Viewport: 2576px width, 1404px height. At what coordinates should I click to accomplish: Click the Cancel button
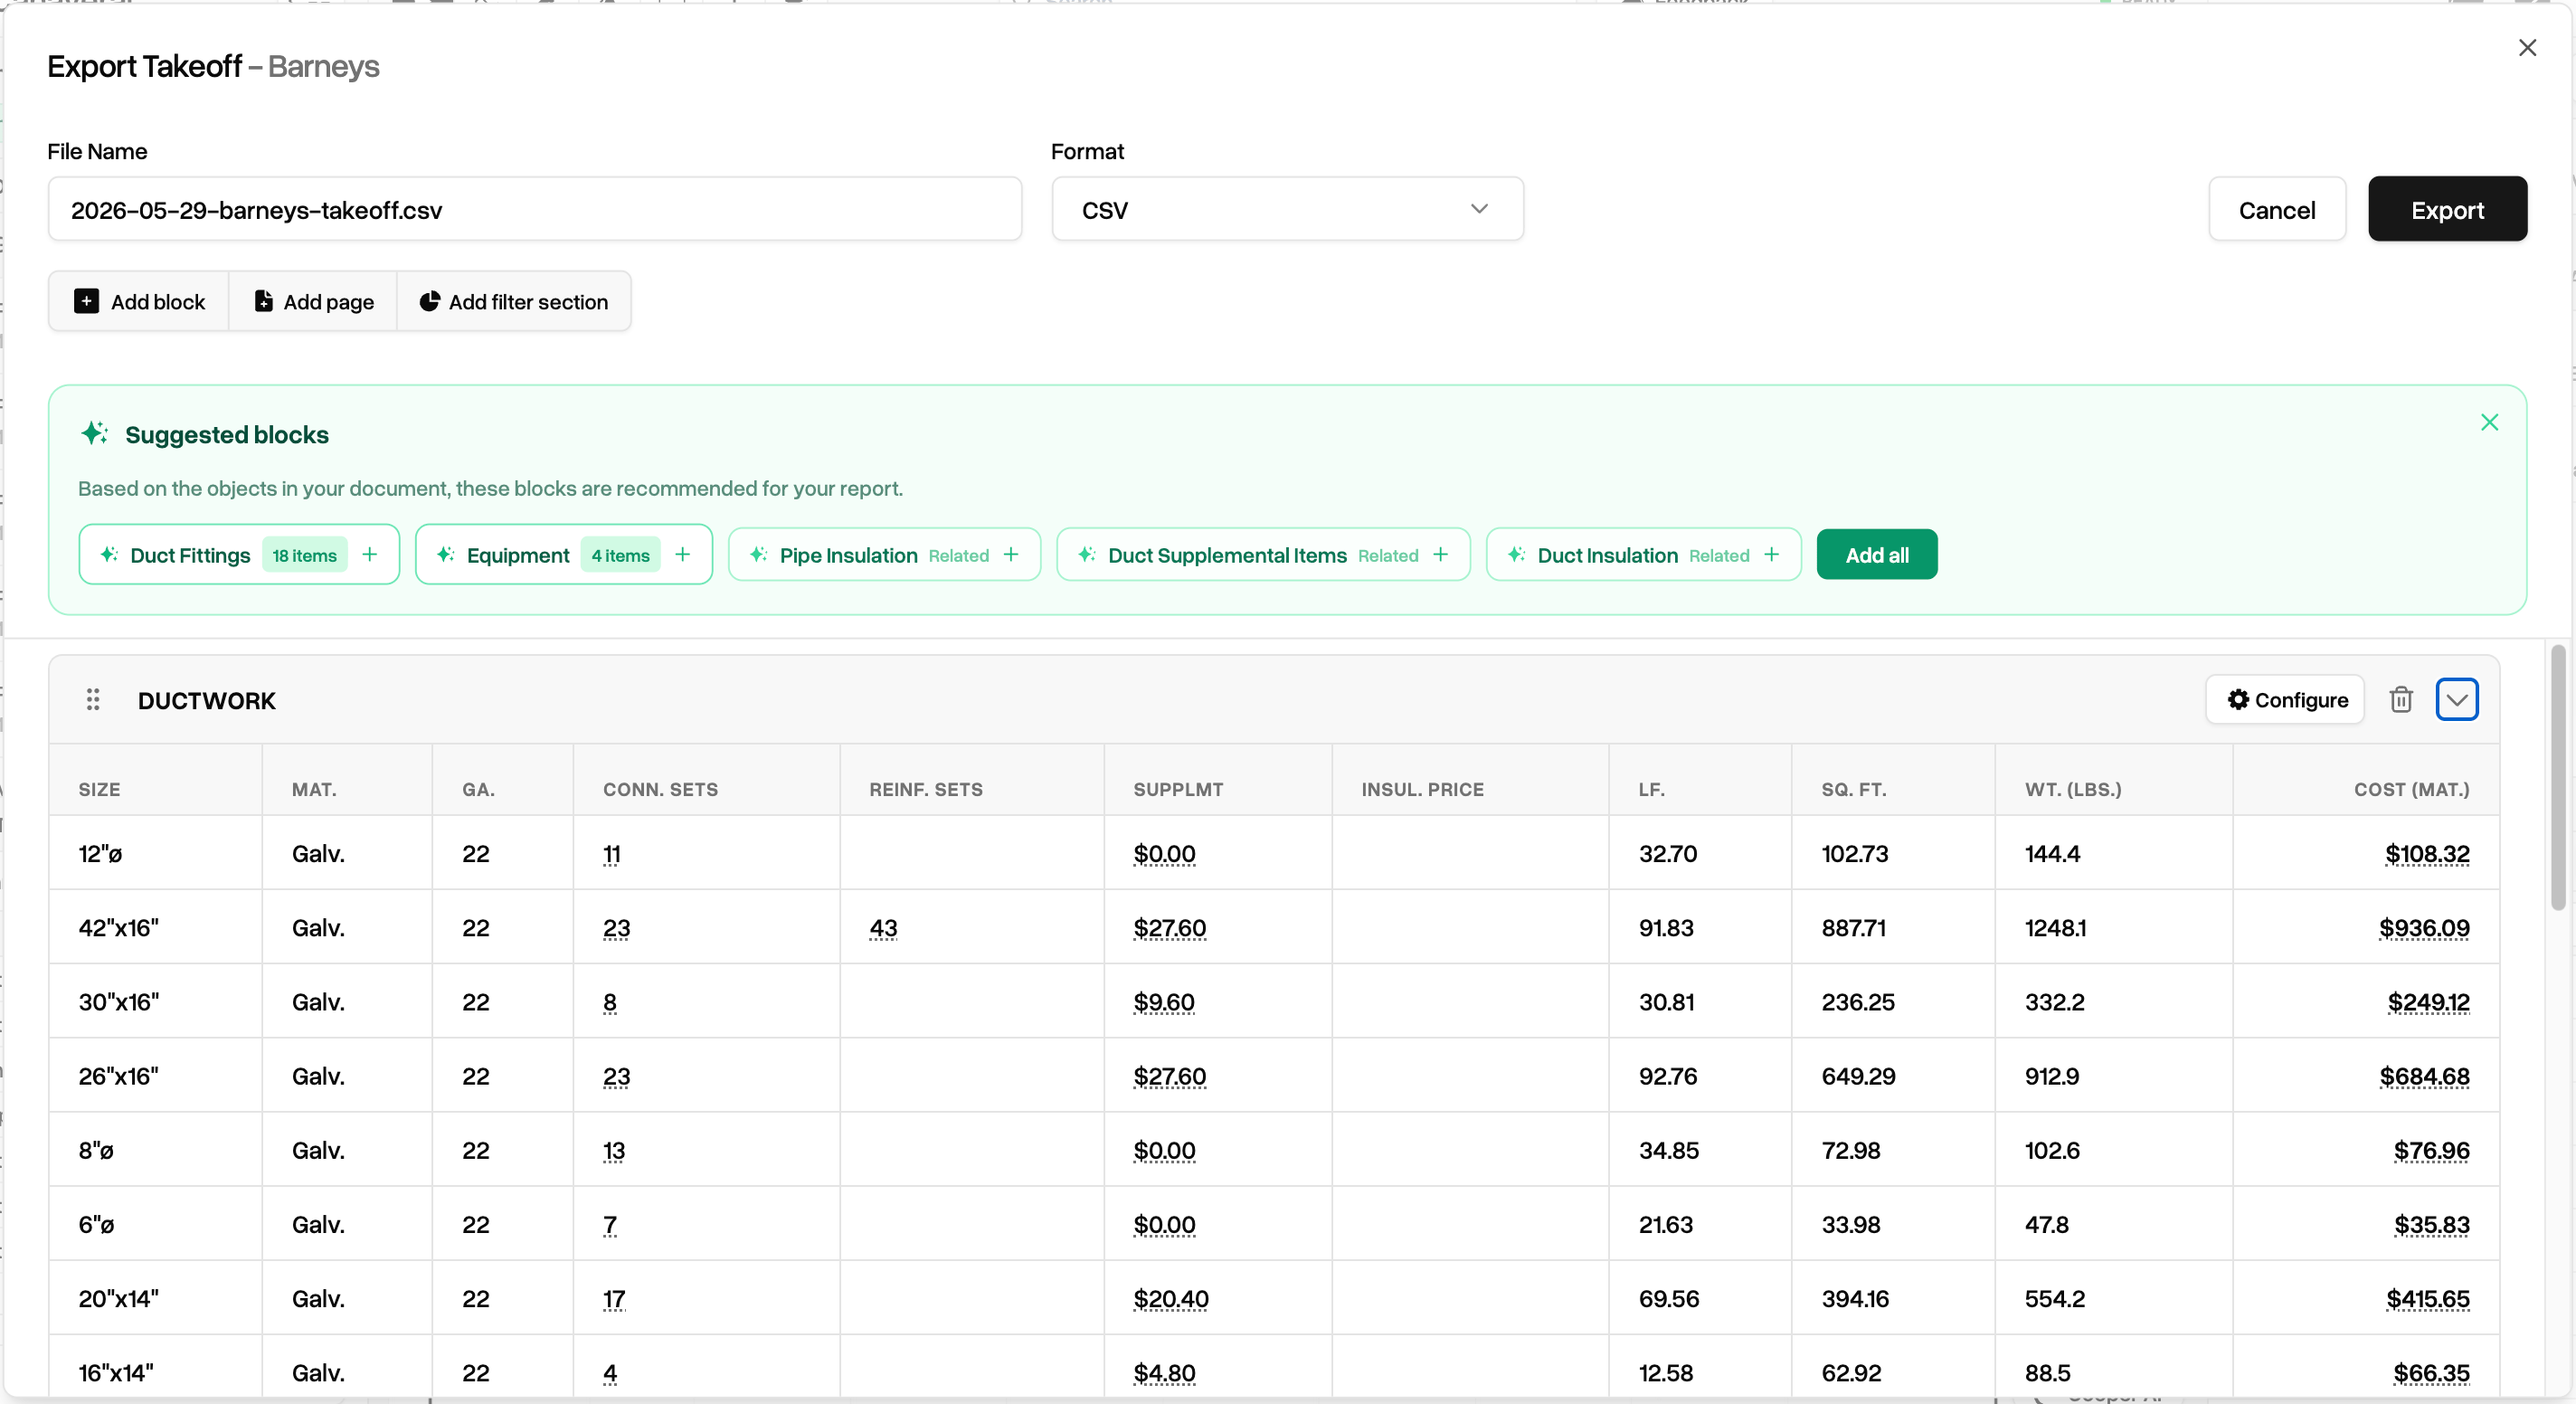pos(2277,209)
